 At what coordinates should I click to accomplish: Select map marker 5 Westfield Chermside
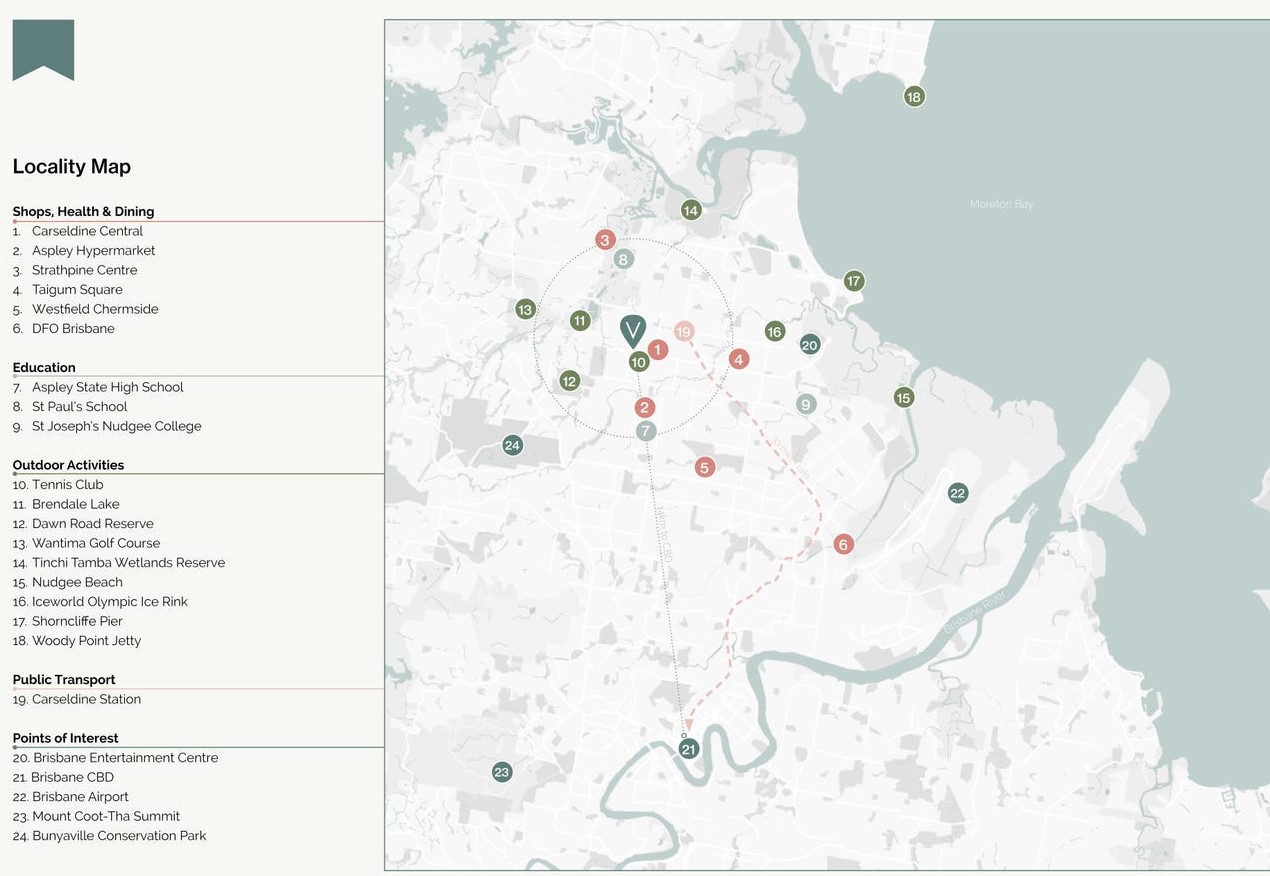(x=704, y=467)
